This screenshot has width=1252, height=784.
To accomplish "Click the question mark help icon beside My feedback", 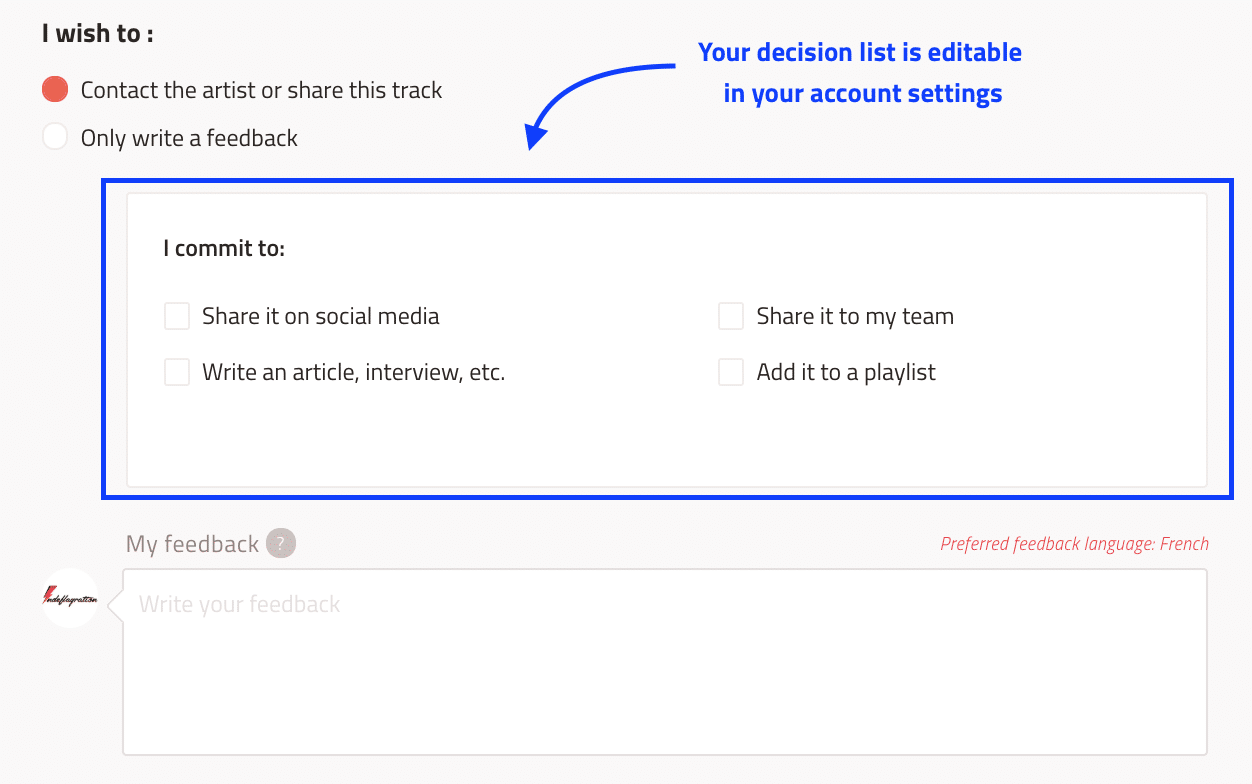I will (281, 543).
